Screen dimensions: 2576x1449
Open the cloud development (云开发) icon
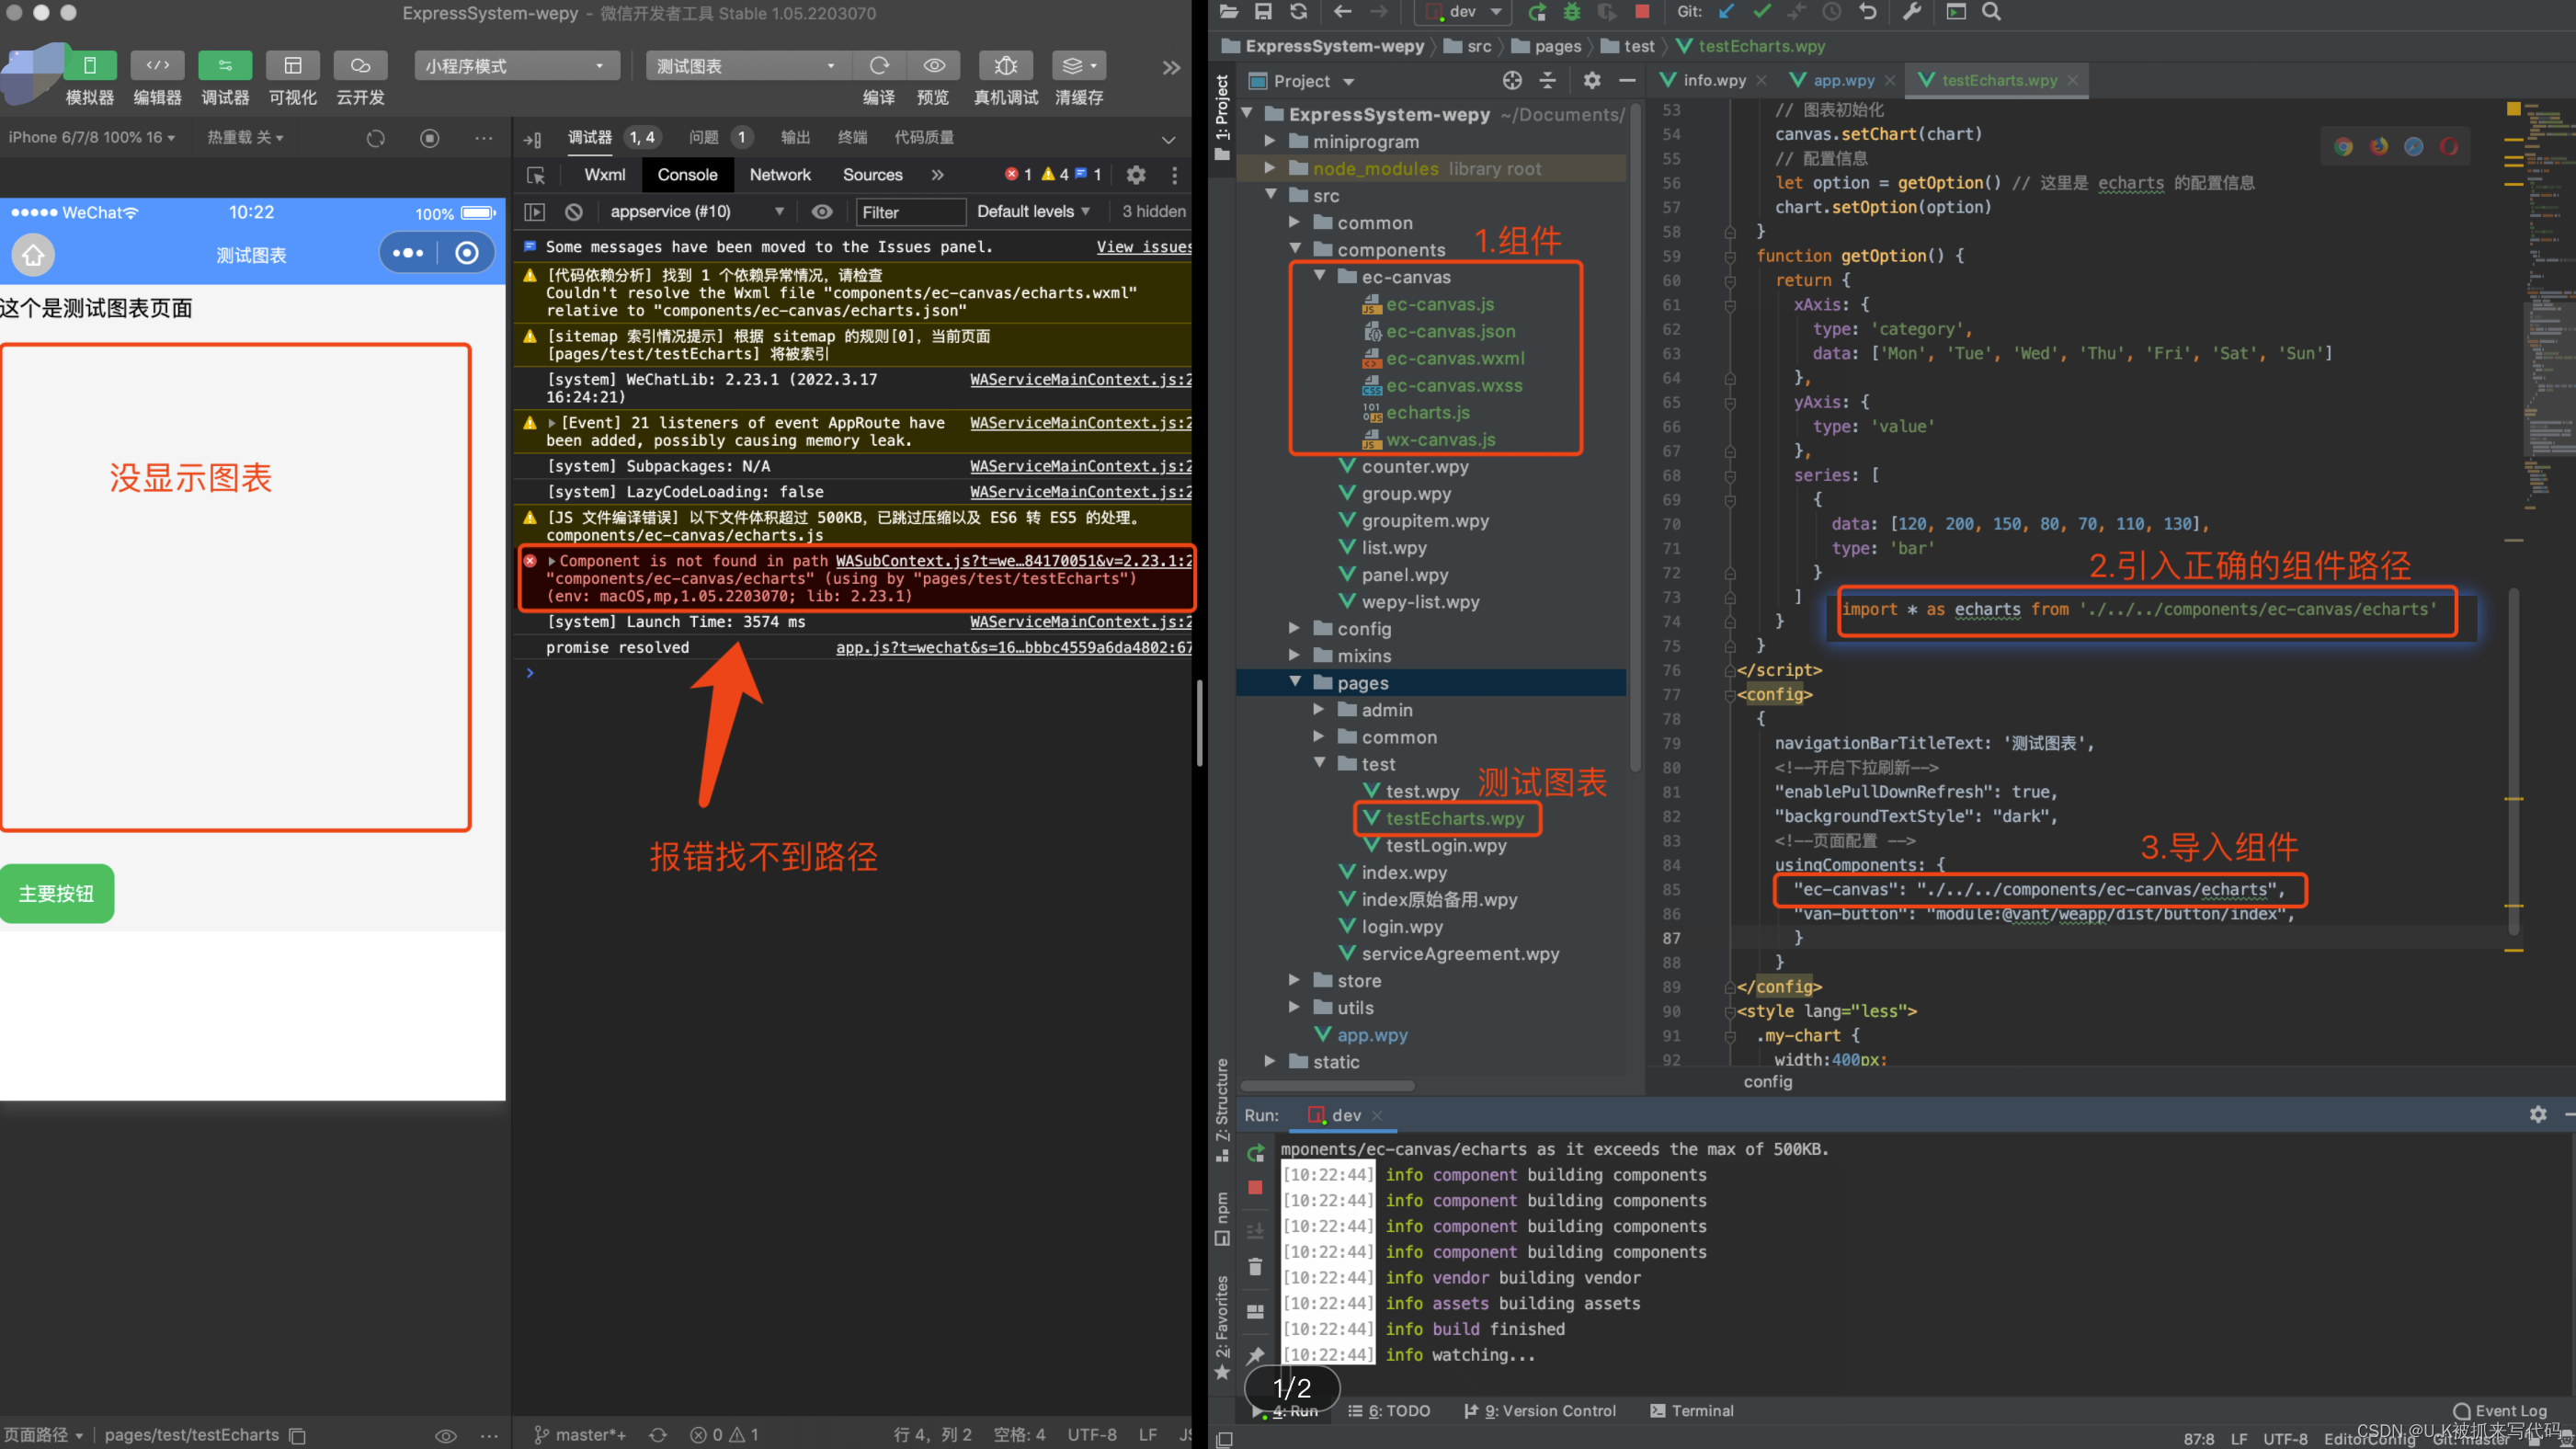pyautogui.click(x=360, y=66)
